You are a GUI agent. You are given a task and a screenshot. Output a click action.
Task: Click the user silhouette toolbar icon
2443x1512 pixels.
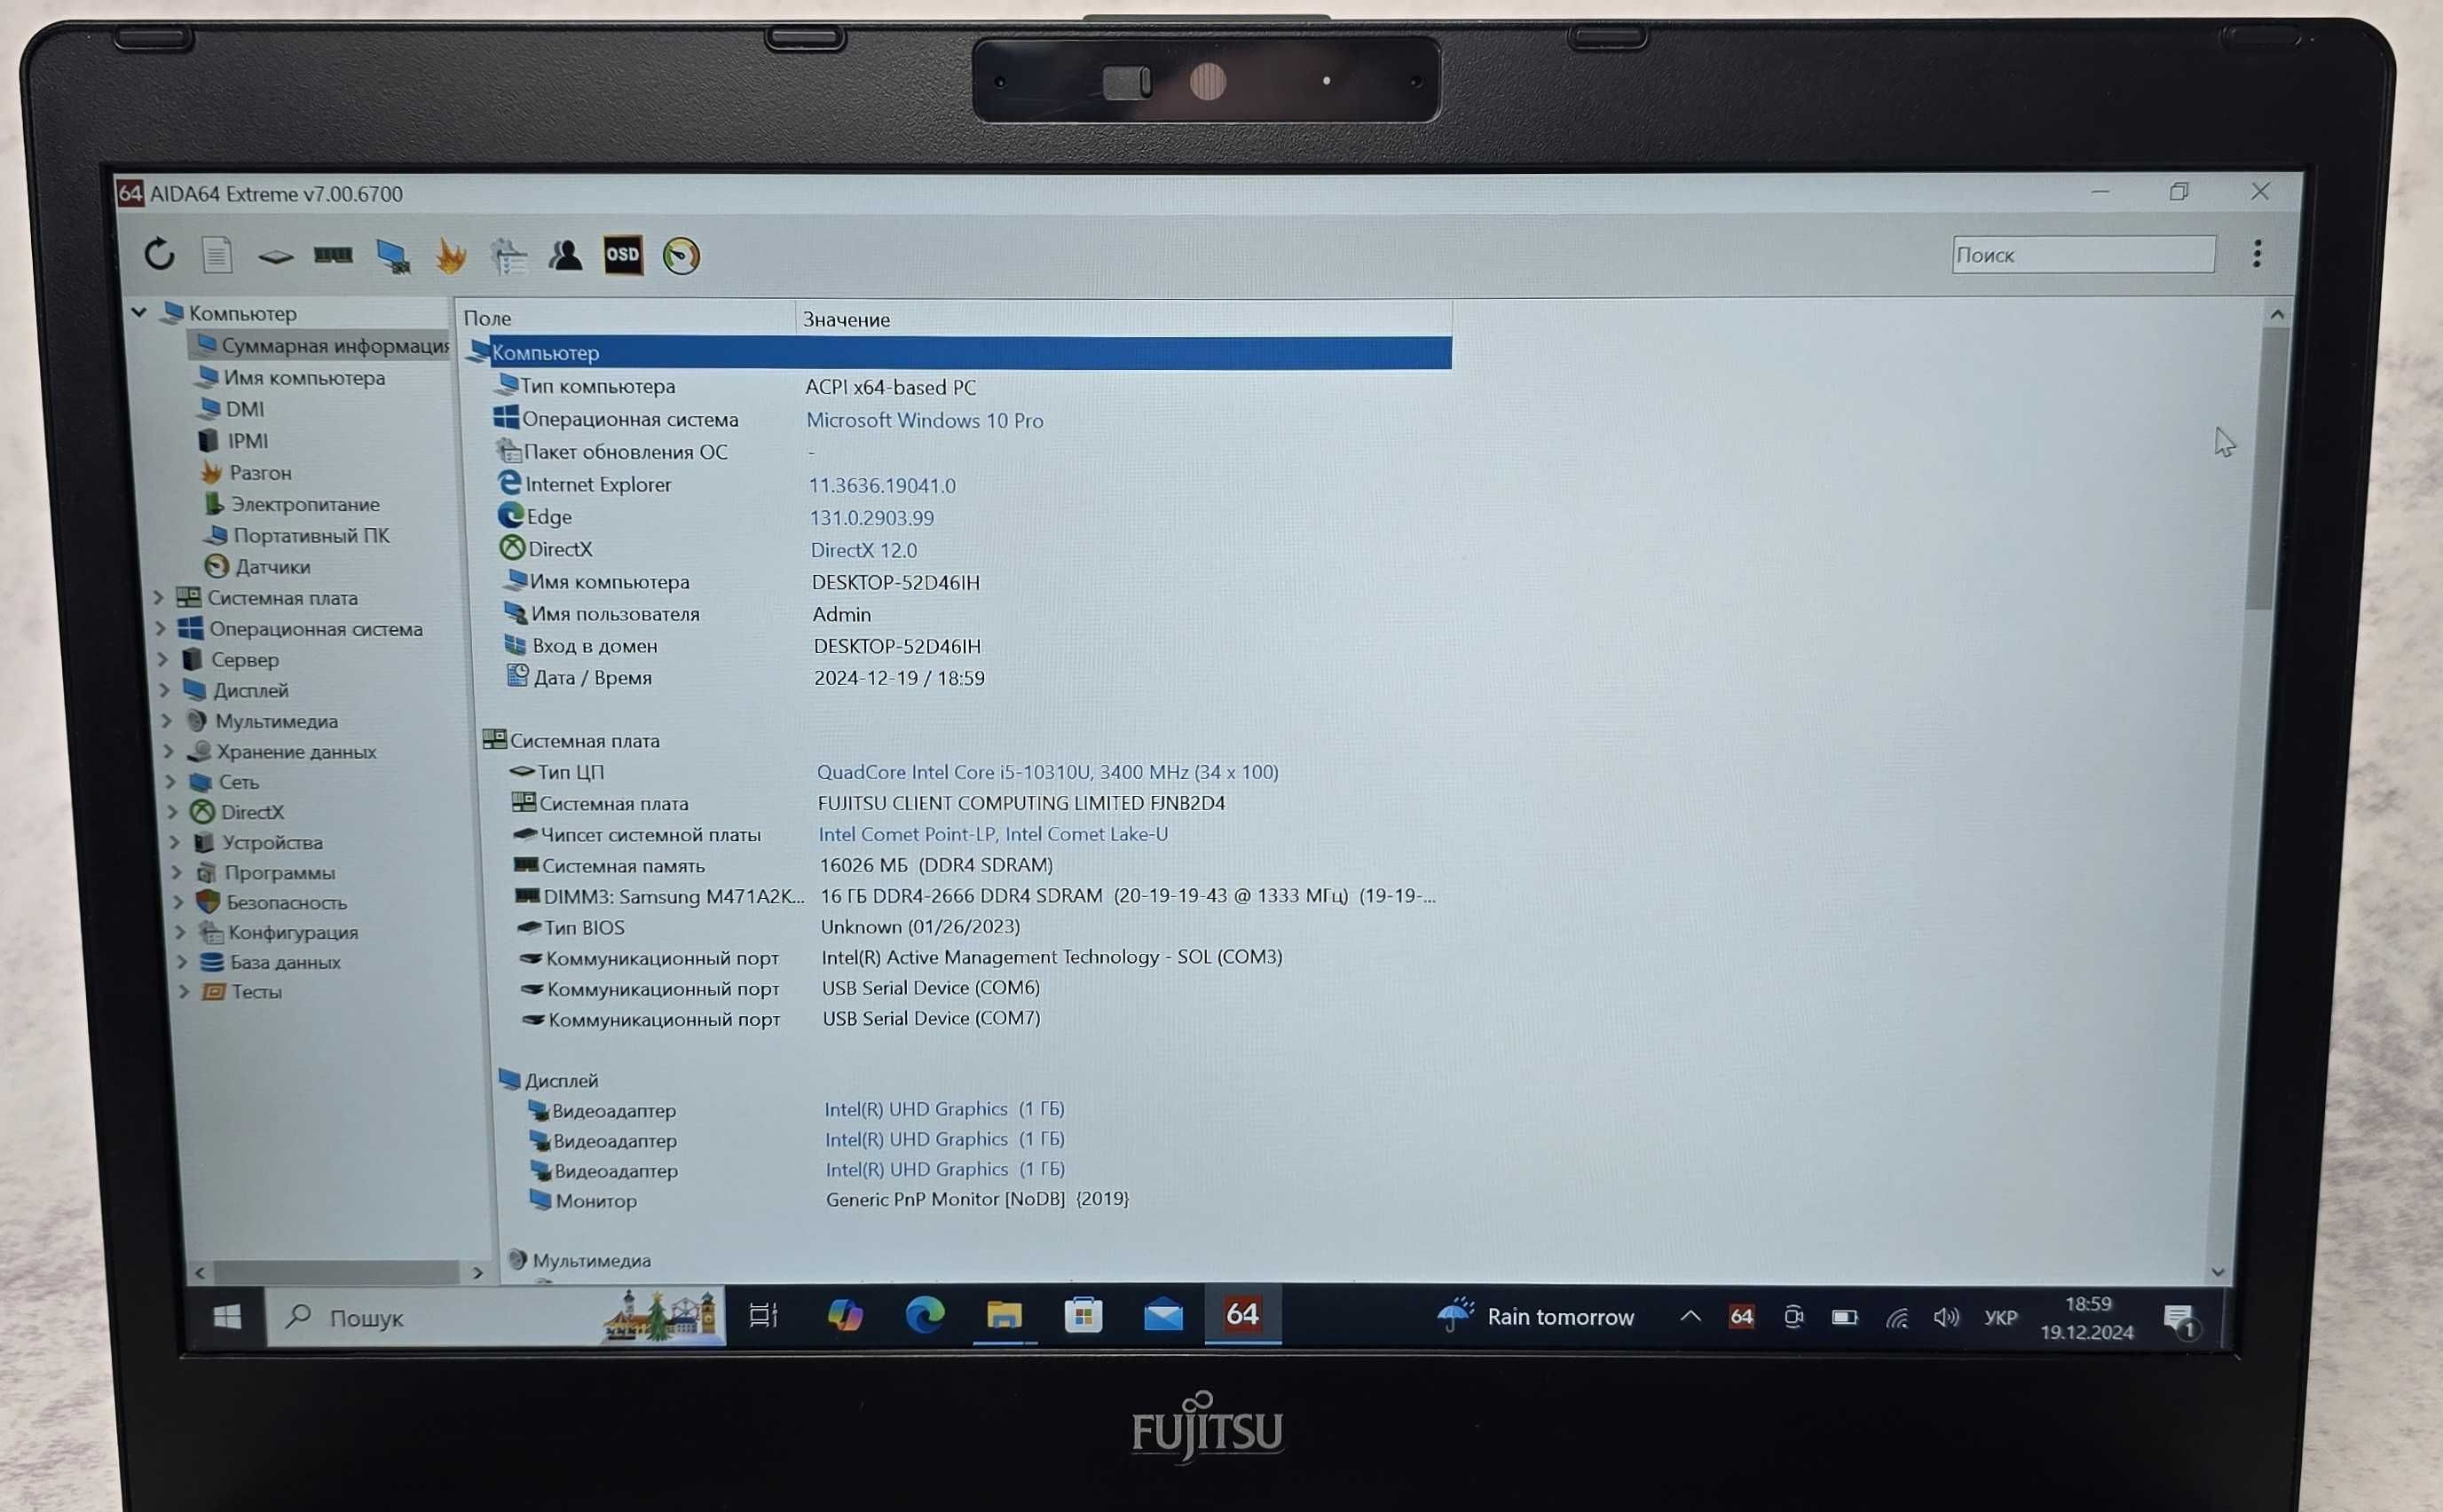coord(565,255)
